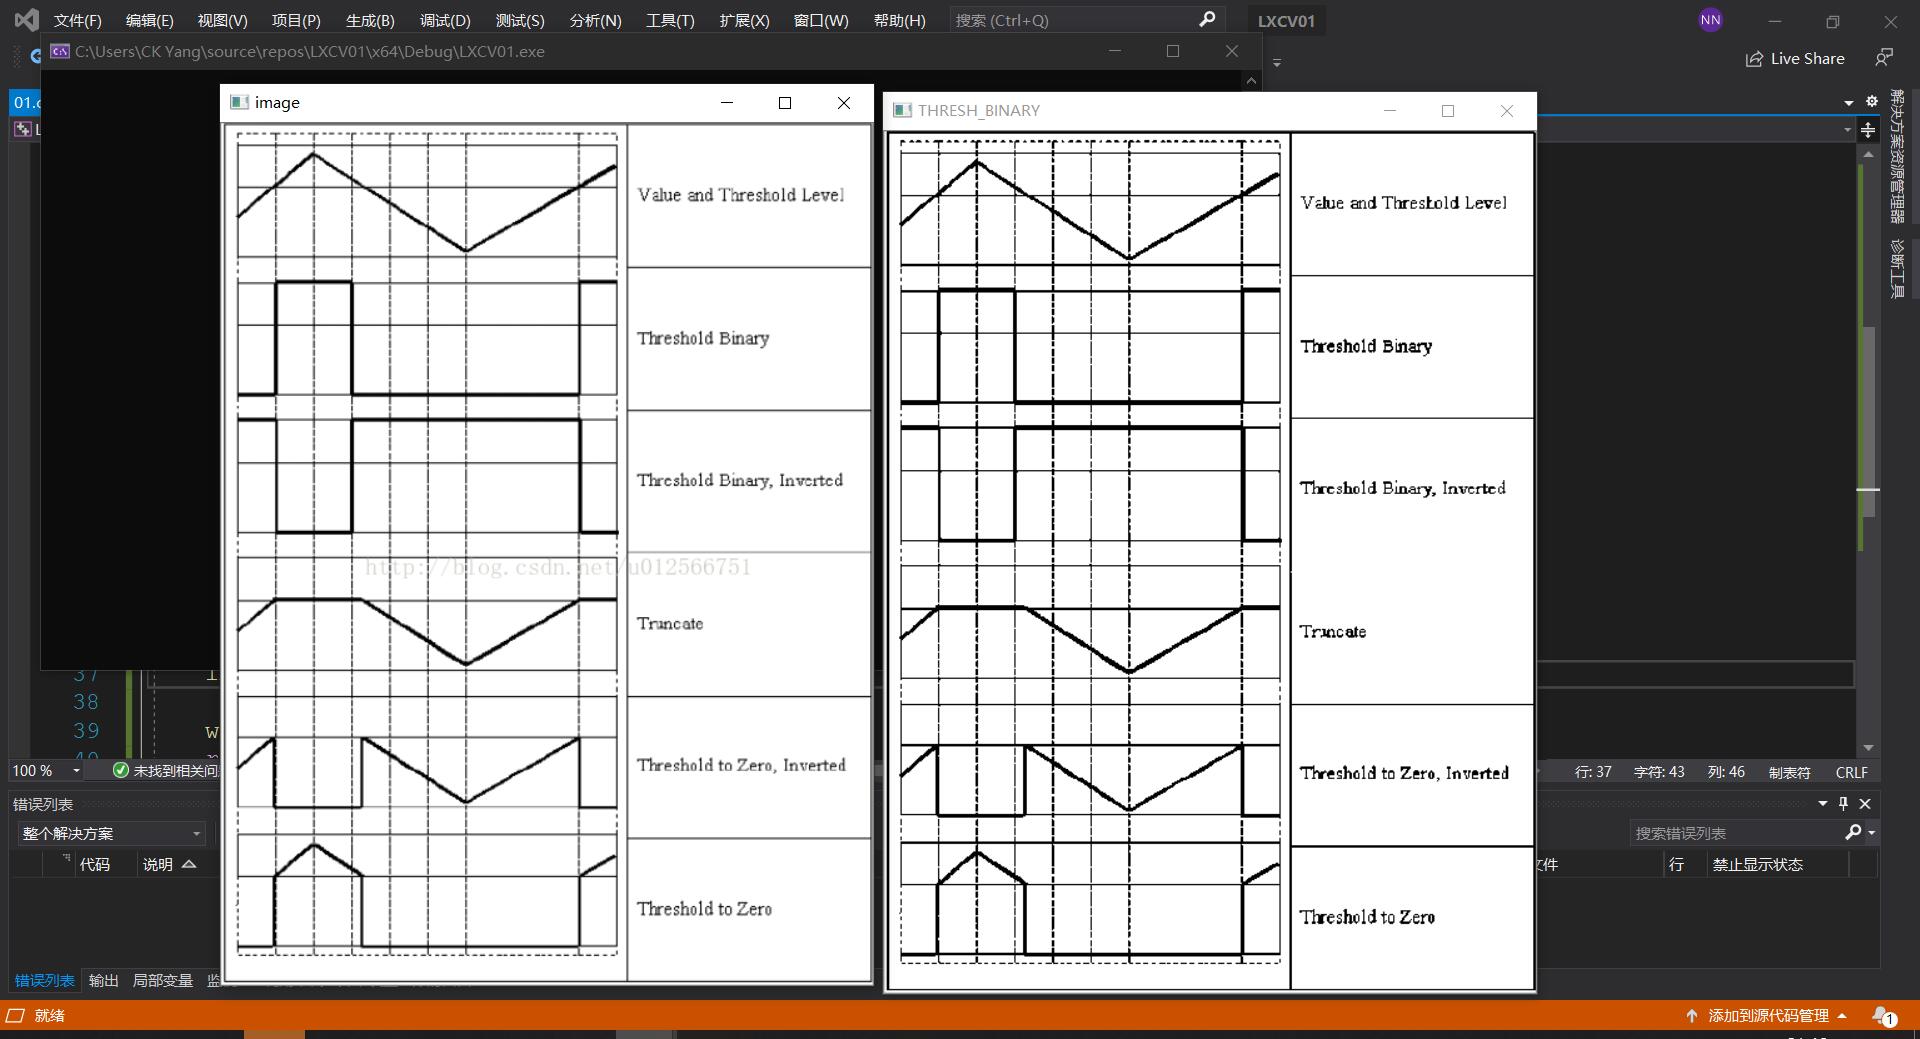Open the 帮助(H) menu

tap(899, 20)
